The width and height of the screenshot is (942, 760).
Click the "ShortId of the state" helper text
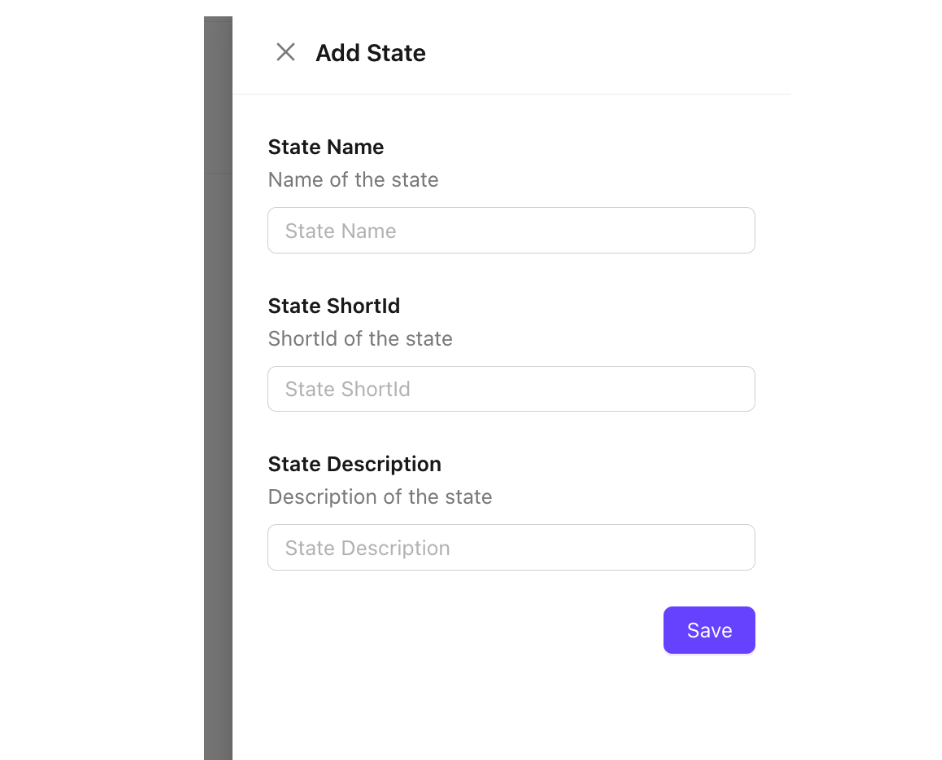[x=360, y=339]
